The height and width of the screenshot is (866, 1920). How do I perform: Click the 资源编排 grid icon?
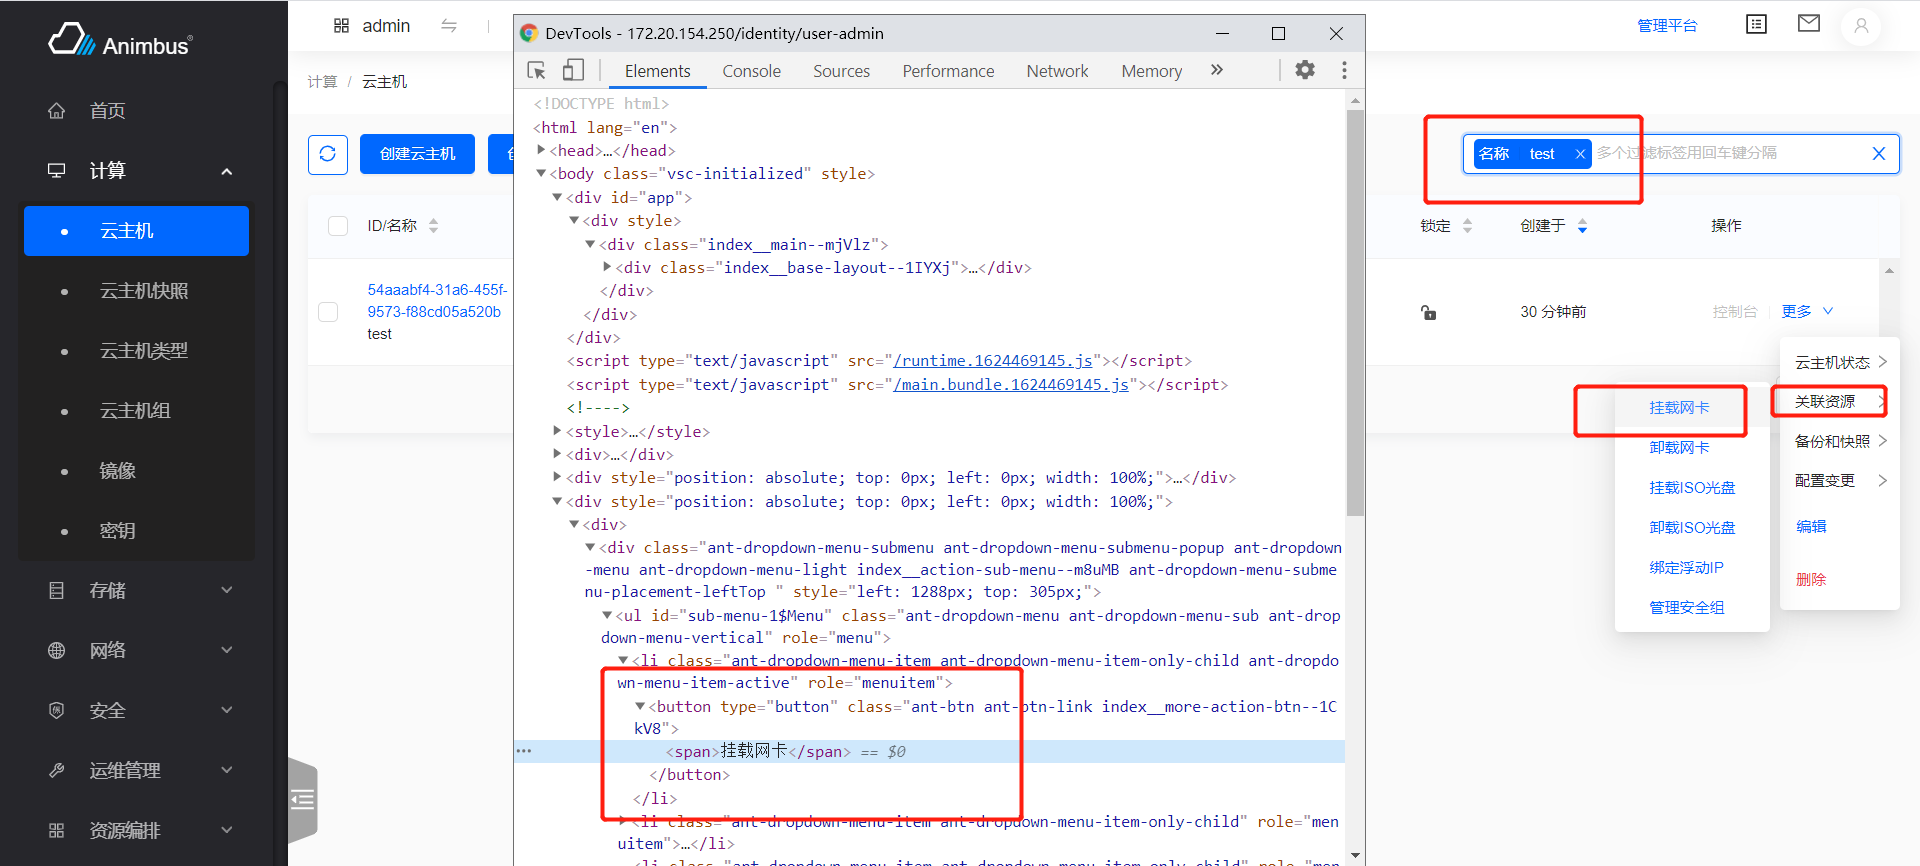[x=57, y=831]
